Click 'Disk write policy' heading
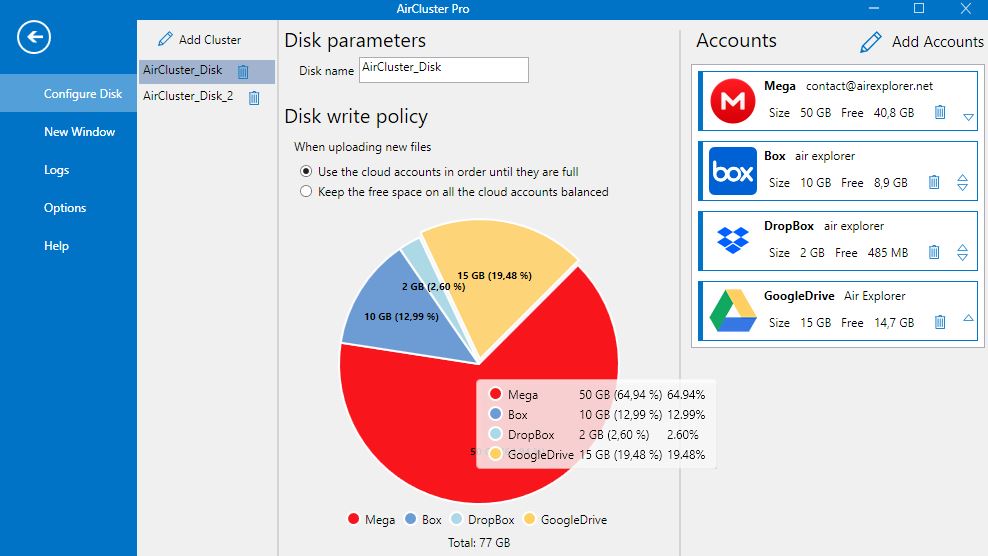This screenshot has width=988, height=556. coord(356,117)
